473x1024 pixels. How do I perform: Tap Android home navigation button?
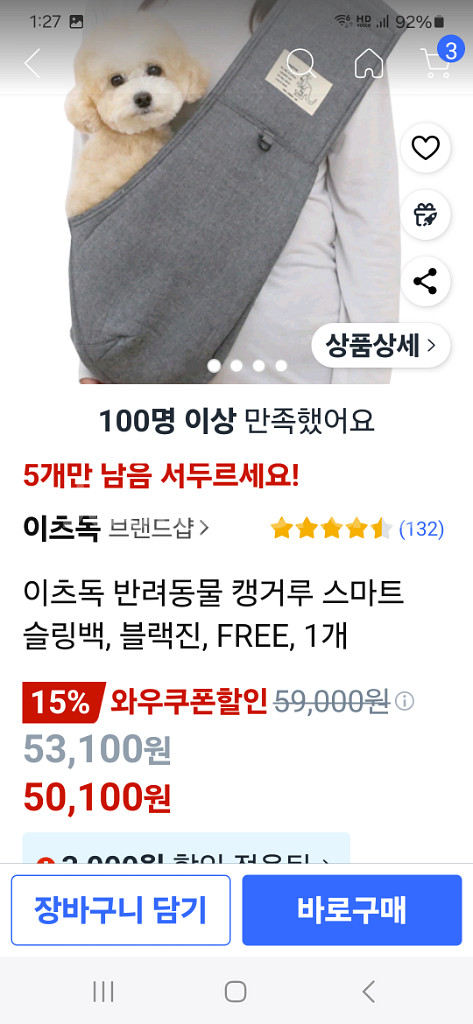tap(236, 991)
